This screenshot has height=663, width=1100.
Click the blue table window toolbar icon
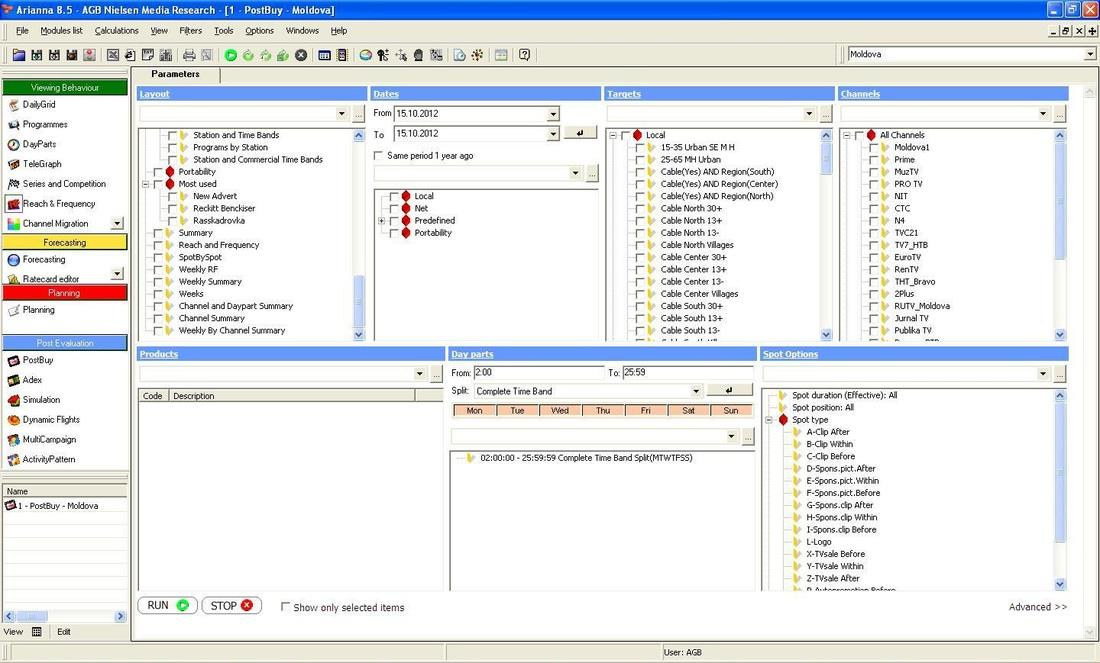(x=324, y=55)
